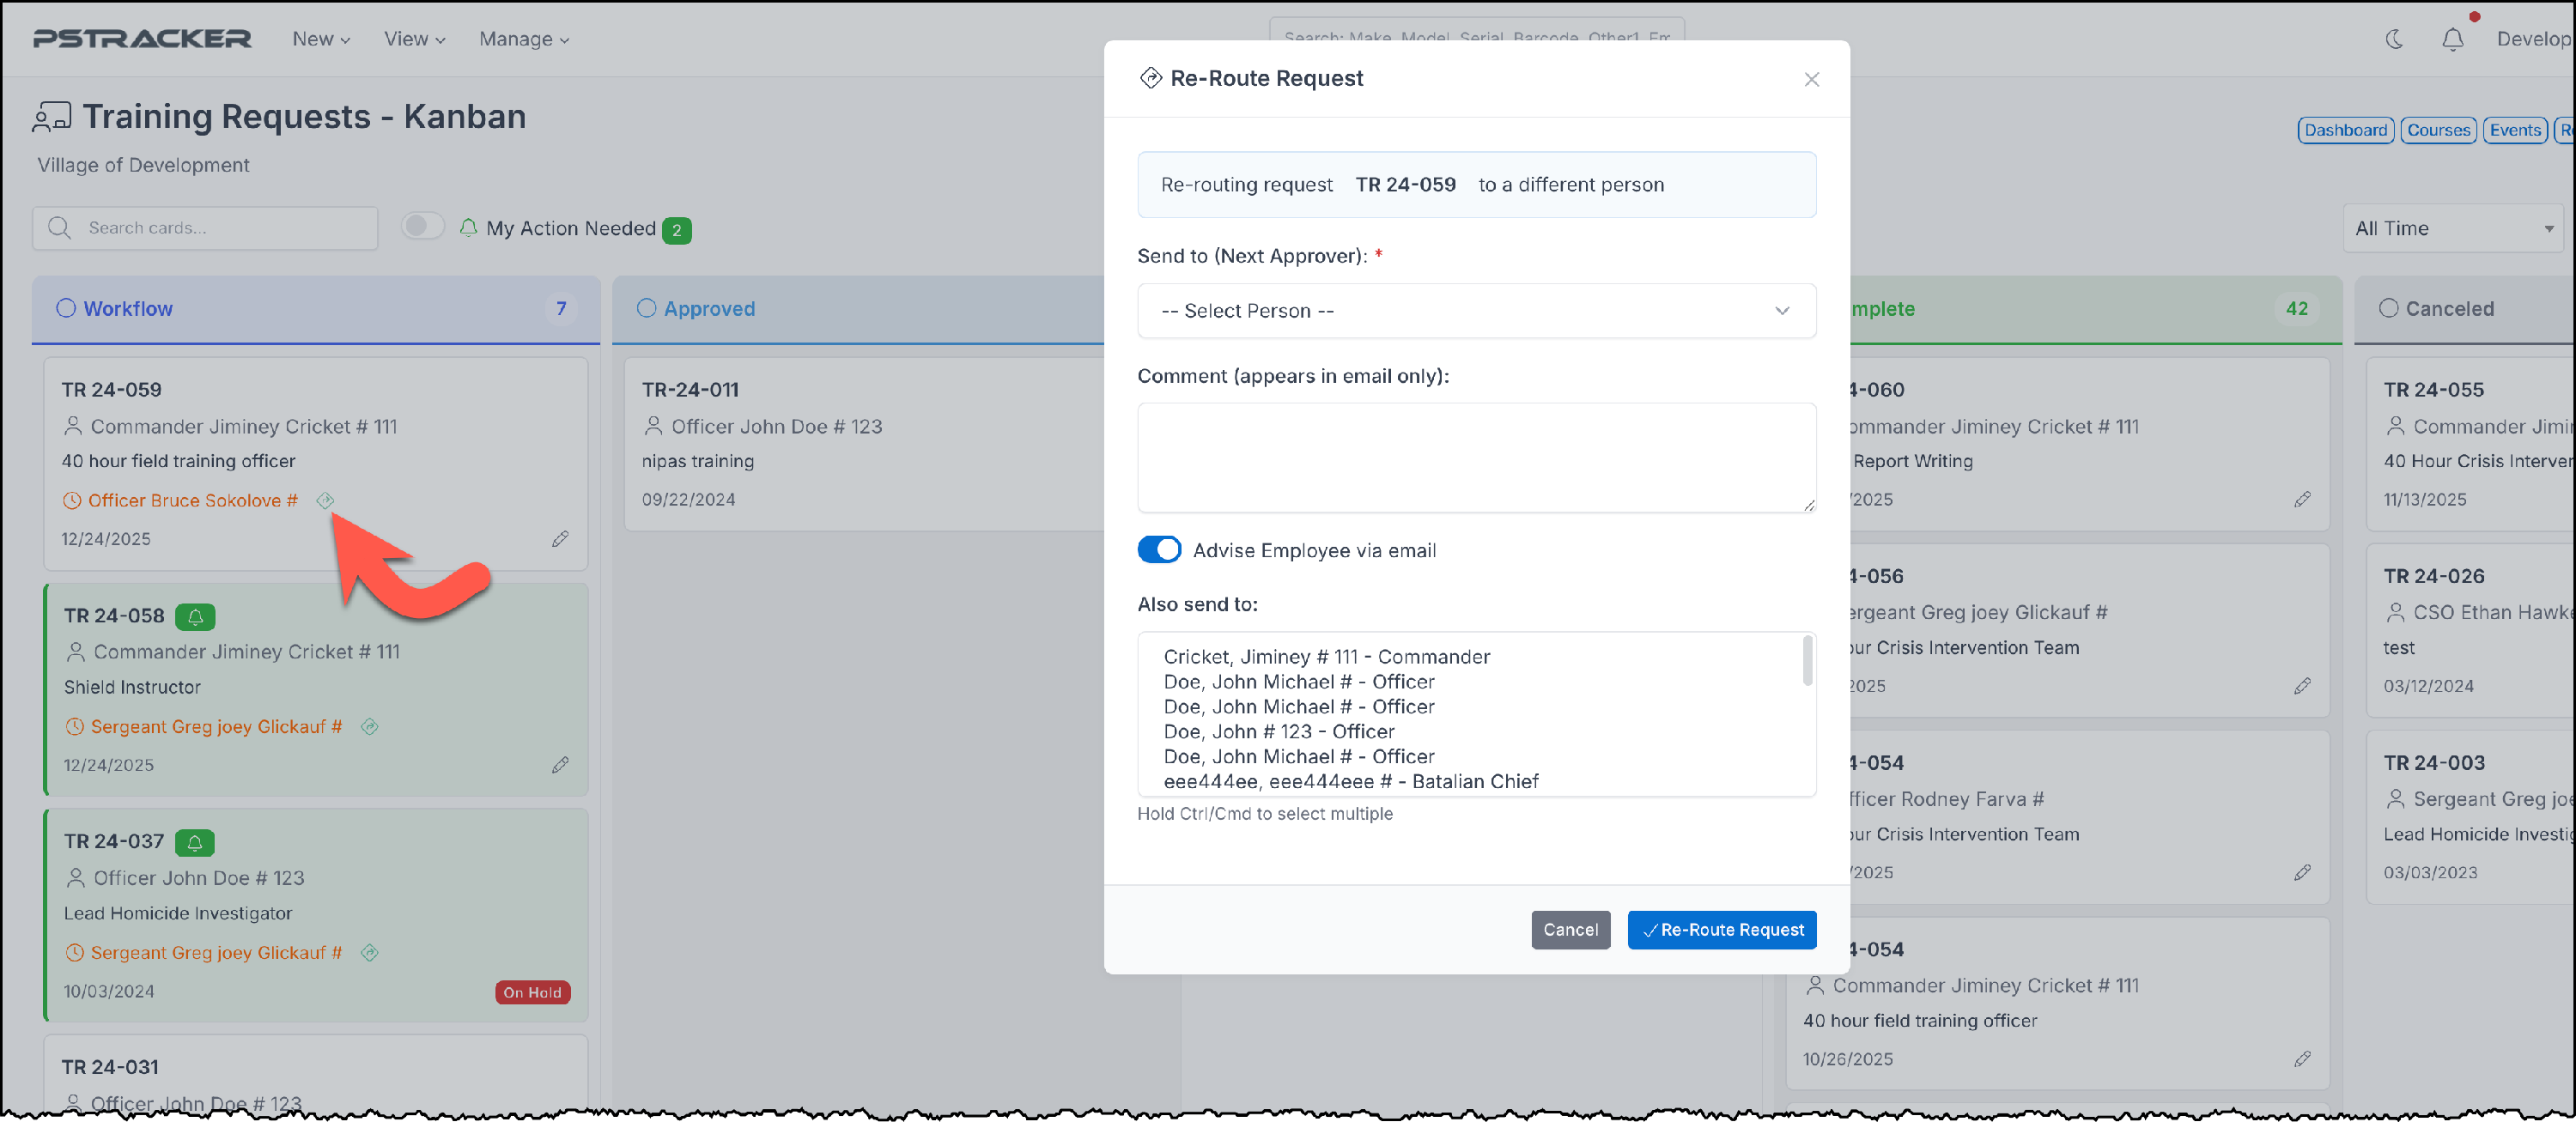
Task: Expand the Manage menu
Action: 524,39
